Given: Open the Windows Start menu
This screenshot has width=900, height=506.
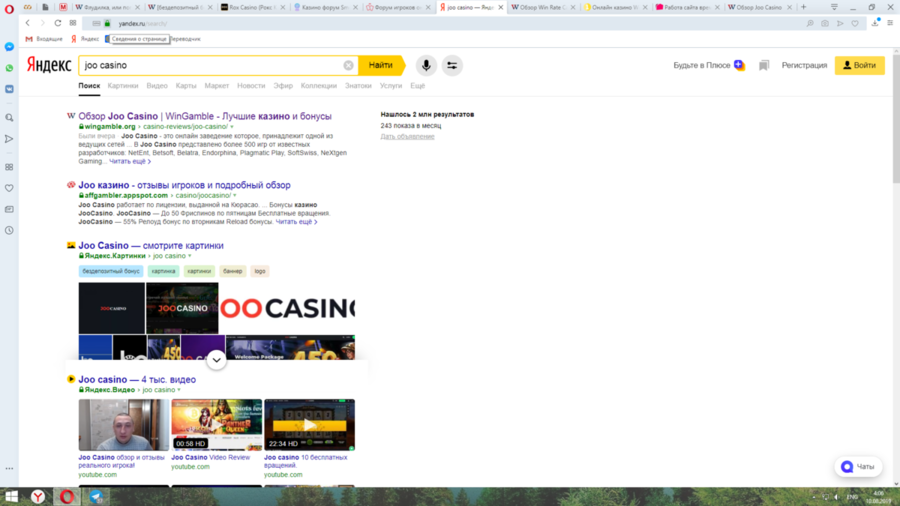Looking at the screenshot, I should 11,496.
